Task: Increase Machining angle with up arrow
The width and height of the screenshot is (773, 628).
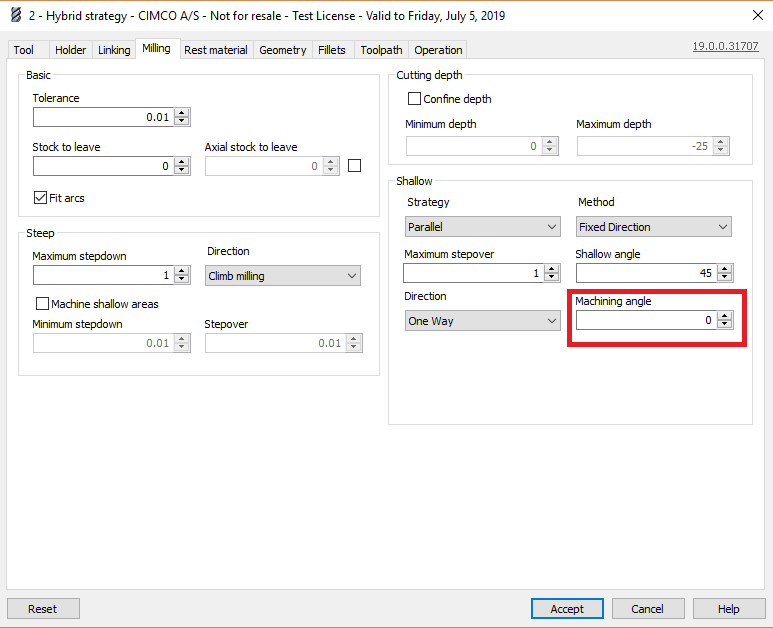Action: 725,316
